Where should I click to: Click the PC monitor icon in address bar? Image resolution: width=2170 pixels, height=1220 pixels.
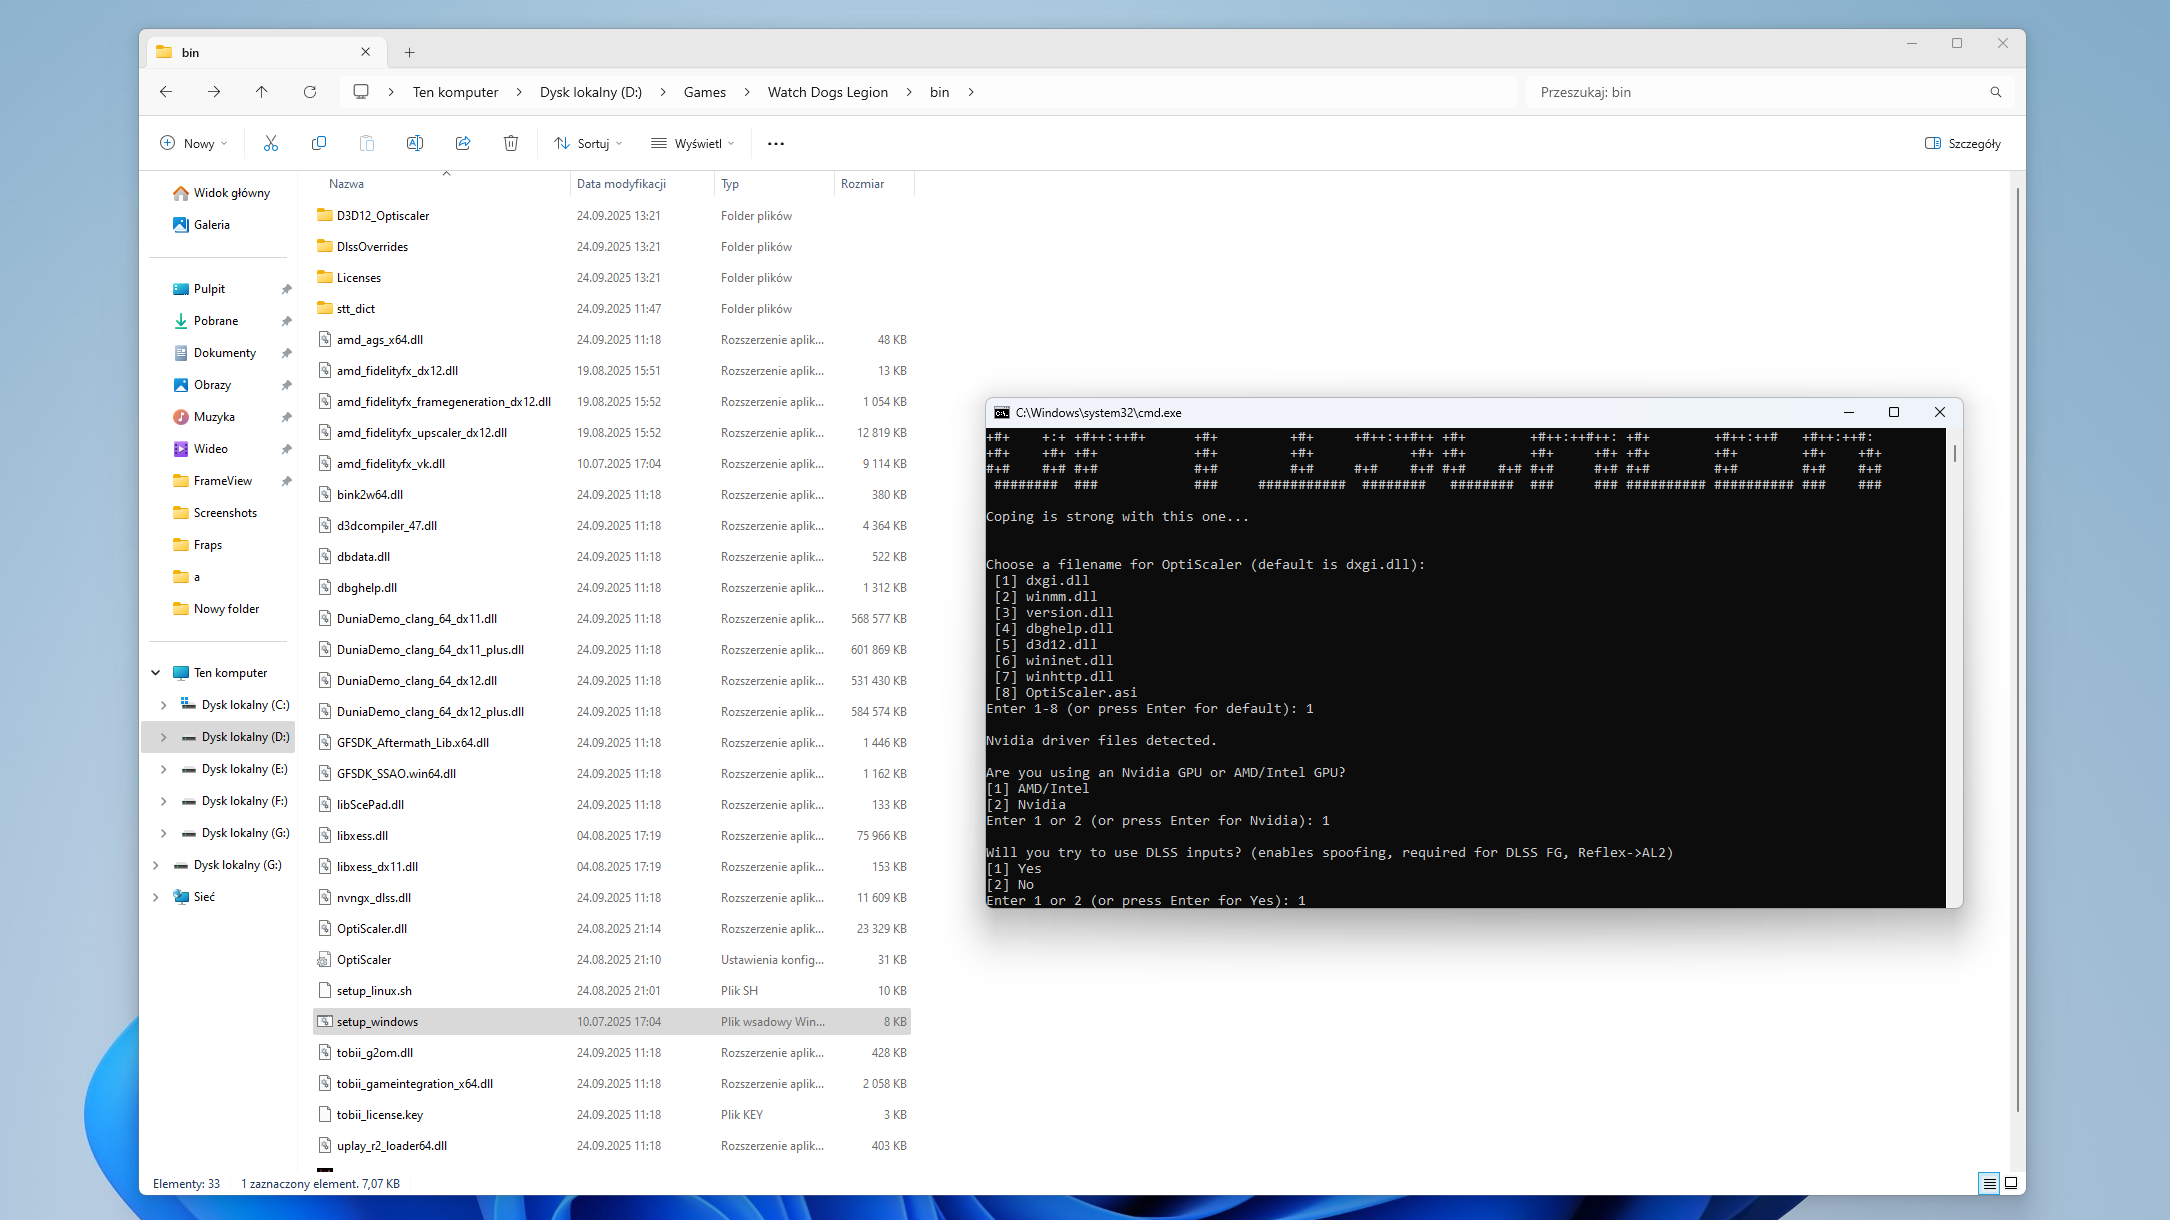pos(361,92)
